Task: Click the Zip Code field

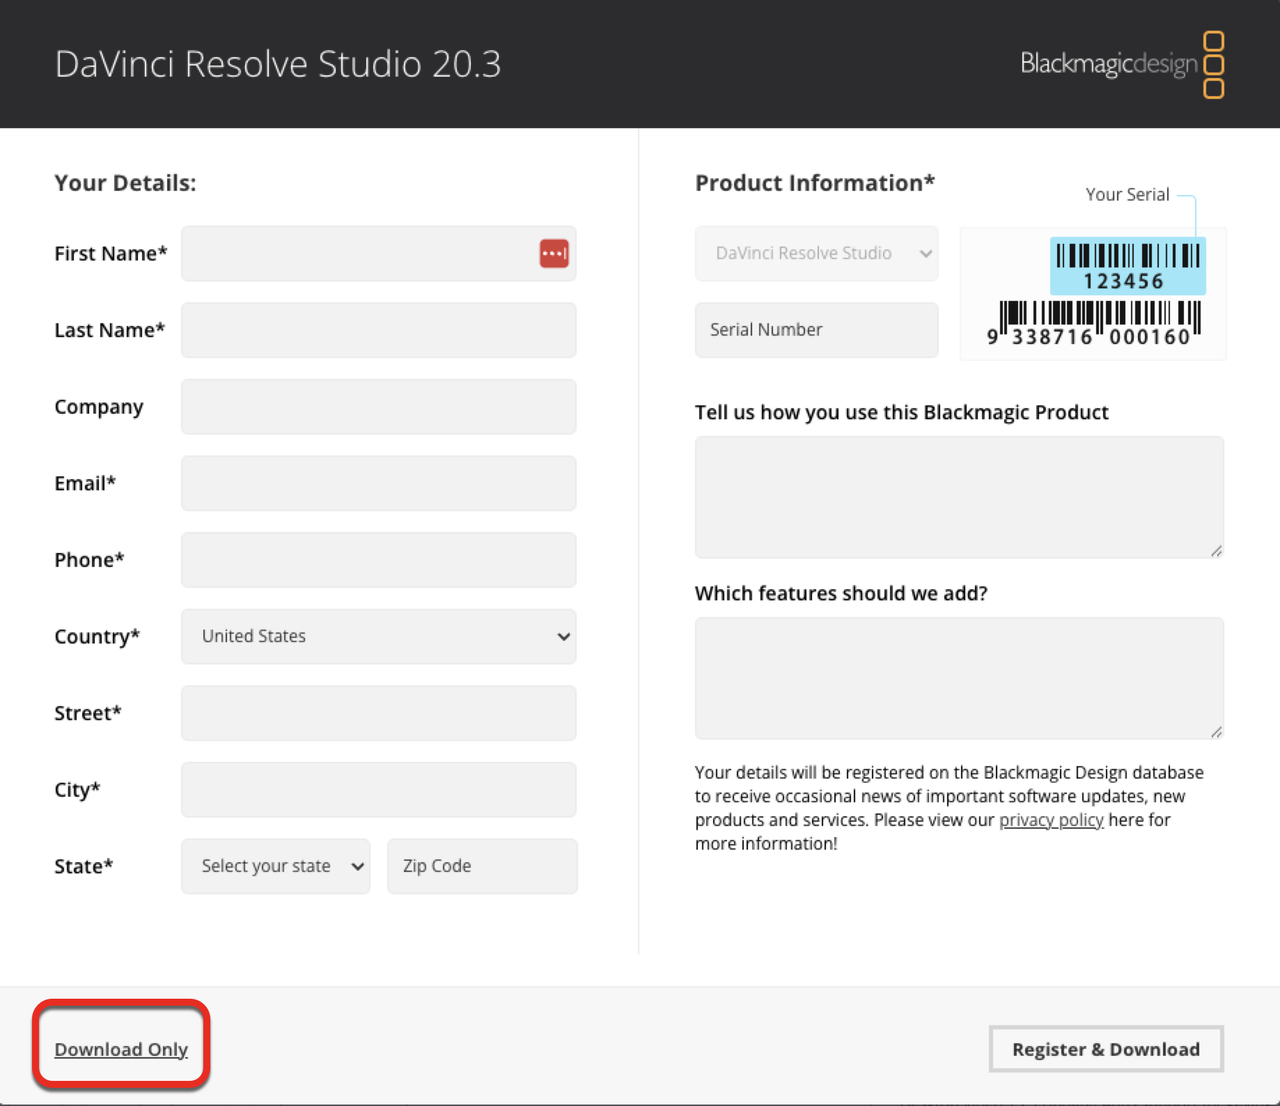Action: click(x=482, y=866)
